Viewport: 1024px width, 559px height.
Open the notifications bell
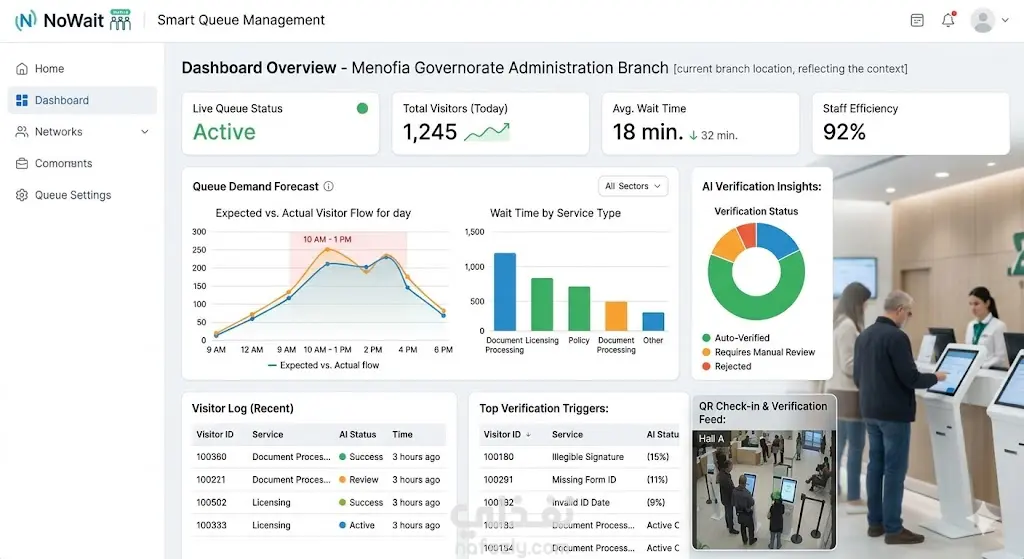click(948, 20)
